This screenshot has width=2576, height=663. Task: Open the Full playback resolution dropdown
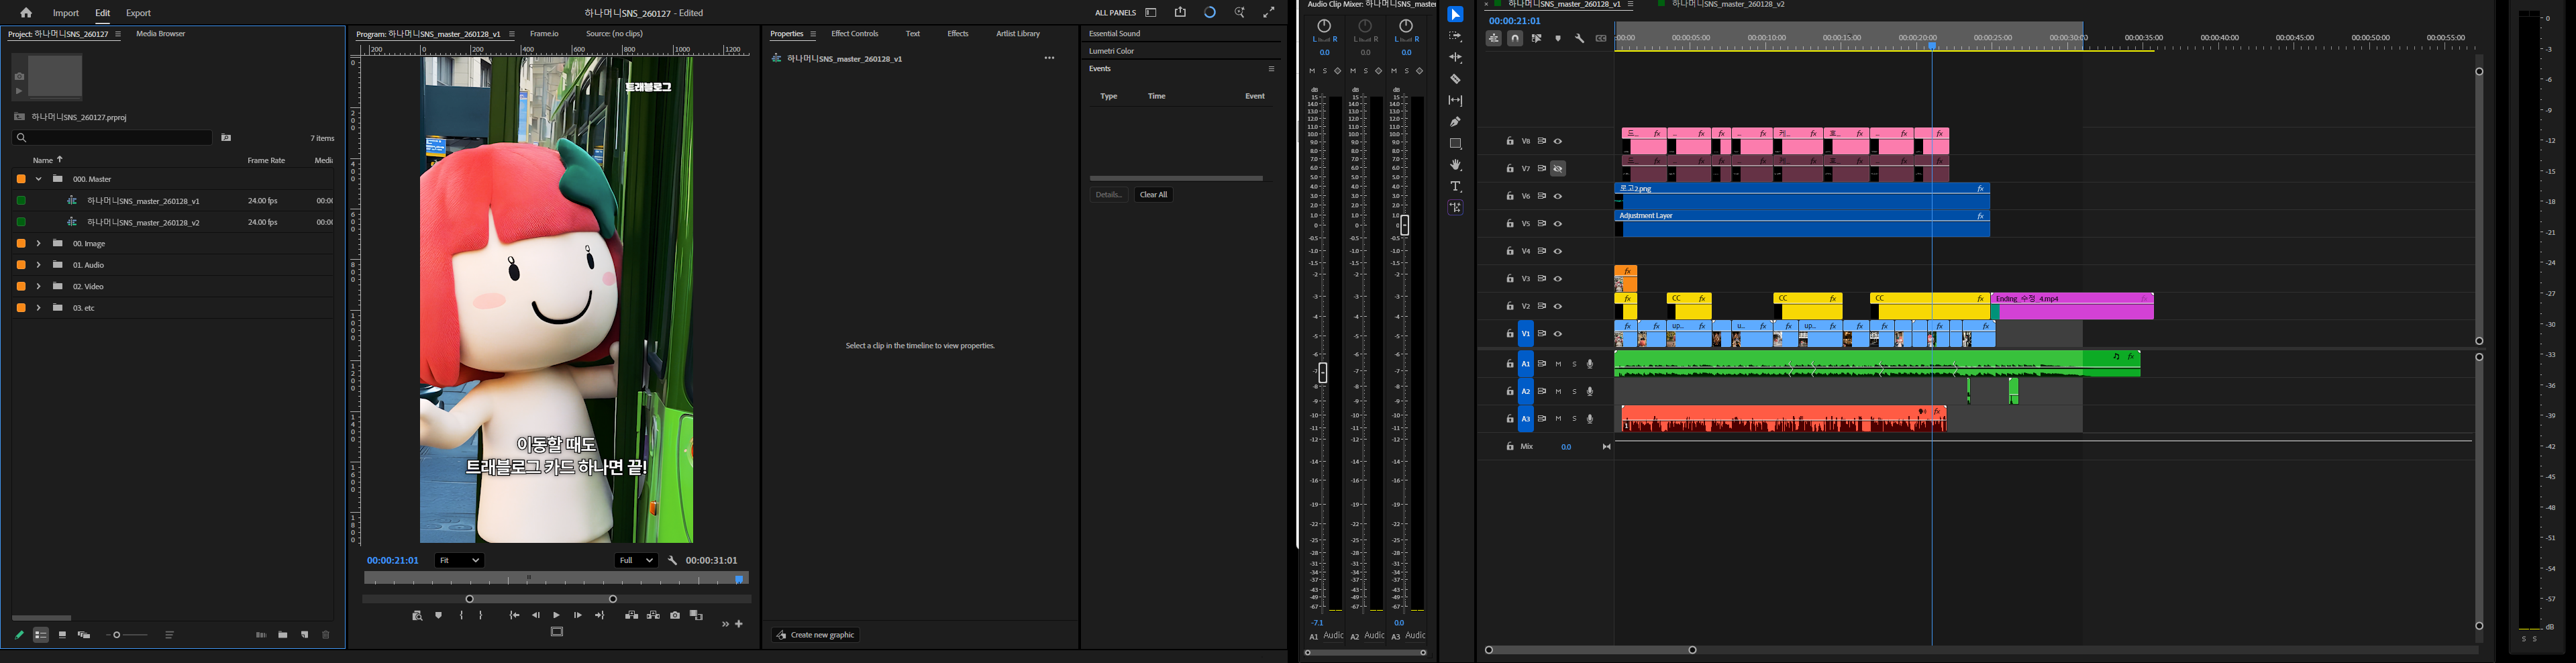[636, 560]
